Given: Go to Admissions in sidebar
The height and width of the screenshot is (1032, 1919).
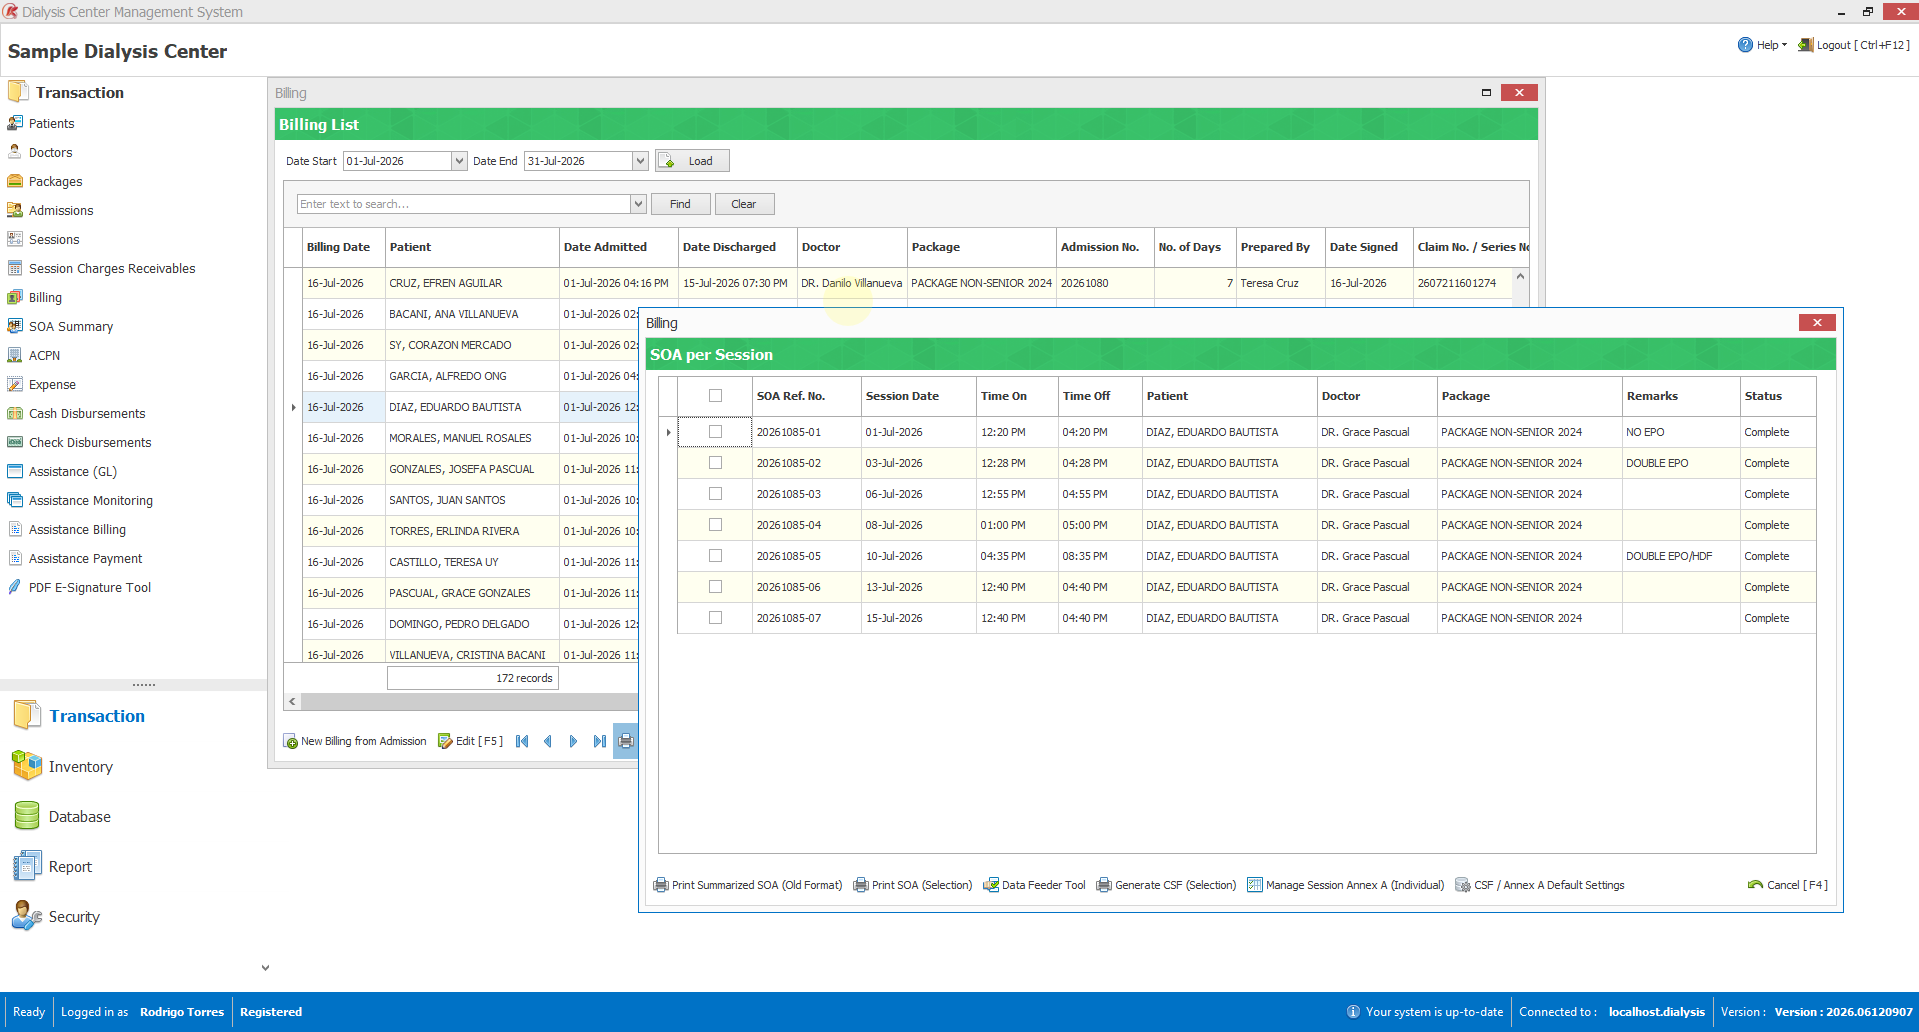Looking at the screenshot, I should tap(60, 211).
